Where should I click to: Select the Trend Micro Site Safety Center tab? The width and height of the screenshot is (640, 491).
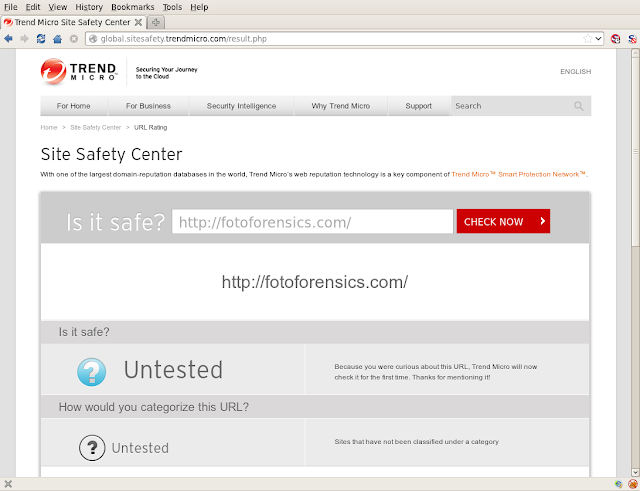tap(73, 22)
